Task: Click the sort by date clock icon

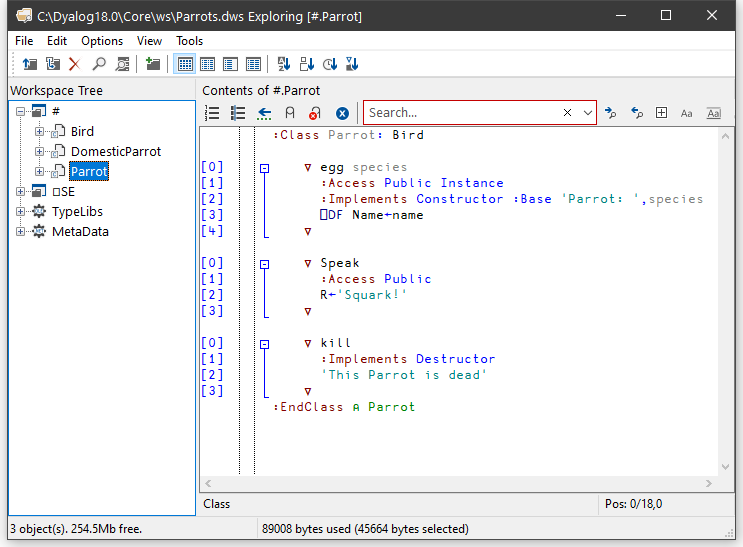Action: (x=330, y=64)
